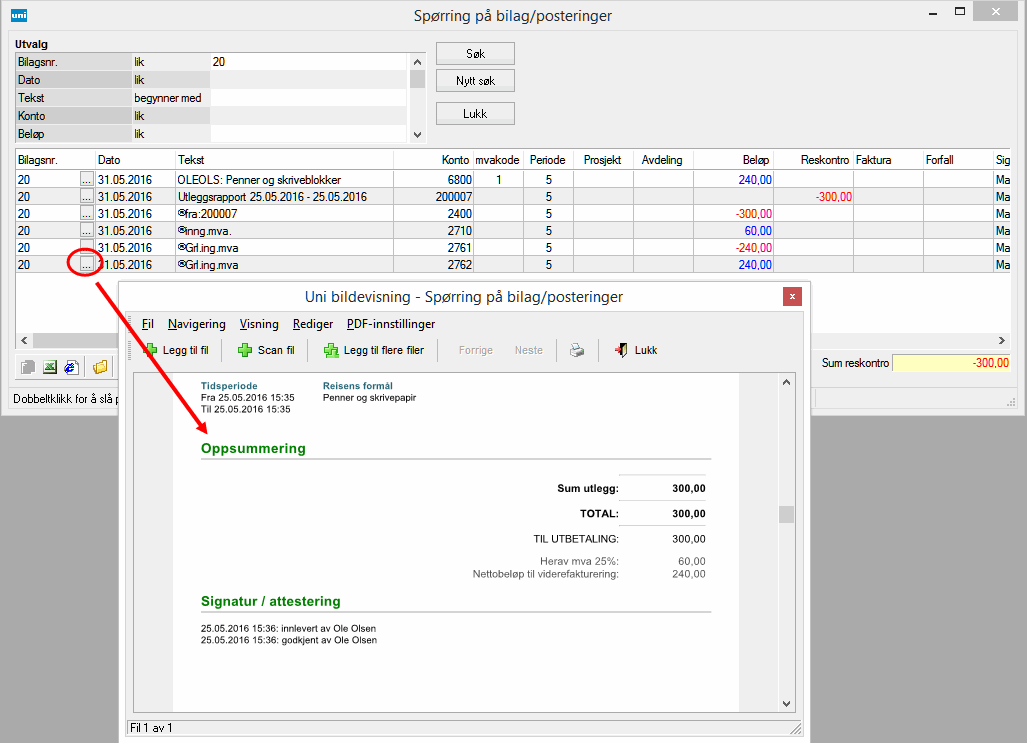Click Legg til flere filer button
This screenshot has width=1027, height=743.
click(373, 350)
